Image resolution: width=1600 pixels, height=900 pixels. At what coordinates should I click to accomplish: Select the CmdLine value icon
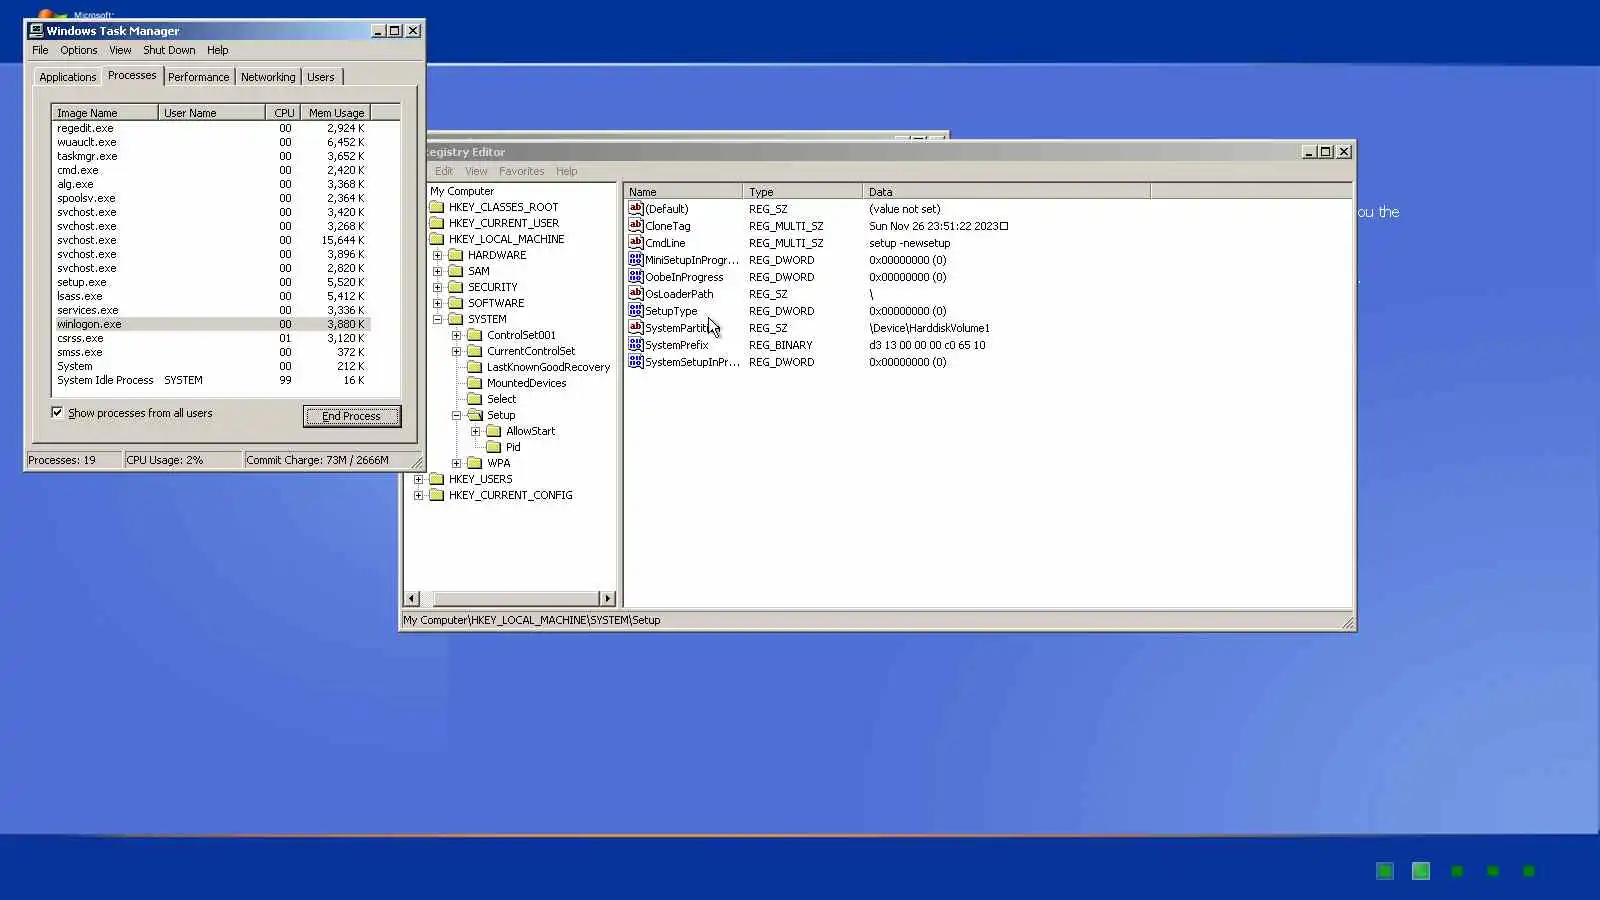point(635,243)
